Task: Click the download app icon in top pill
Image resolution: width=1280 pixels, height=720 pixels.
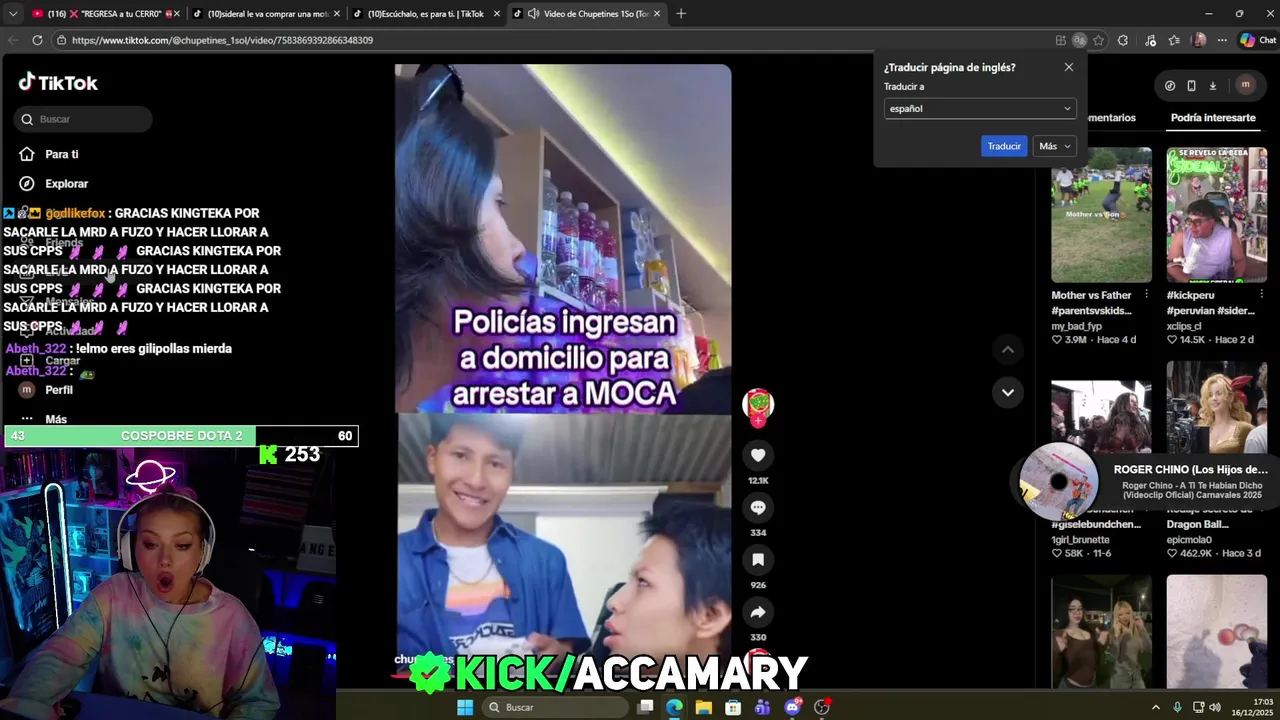Action: tap(1212, 85)
